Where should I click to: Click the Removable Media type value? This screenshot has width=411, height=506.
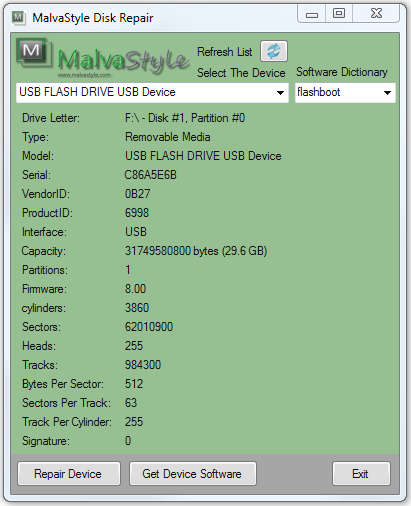(168, 137)
